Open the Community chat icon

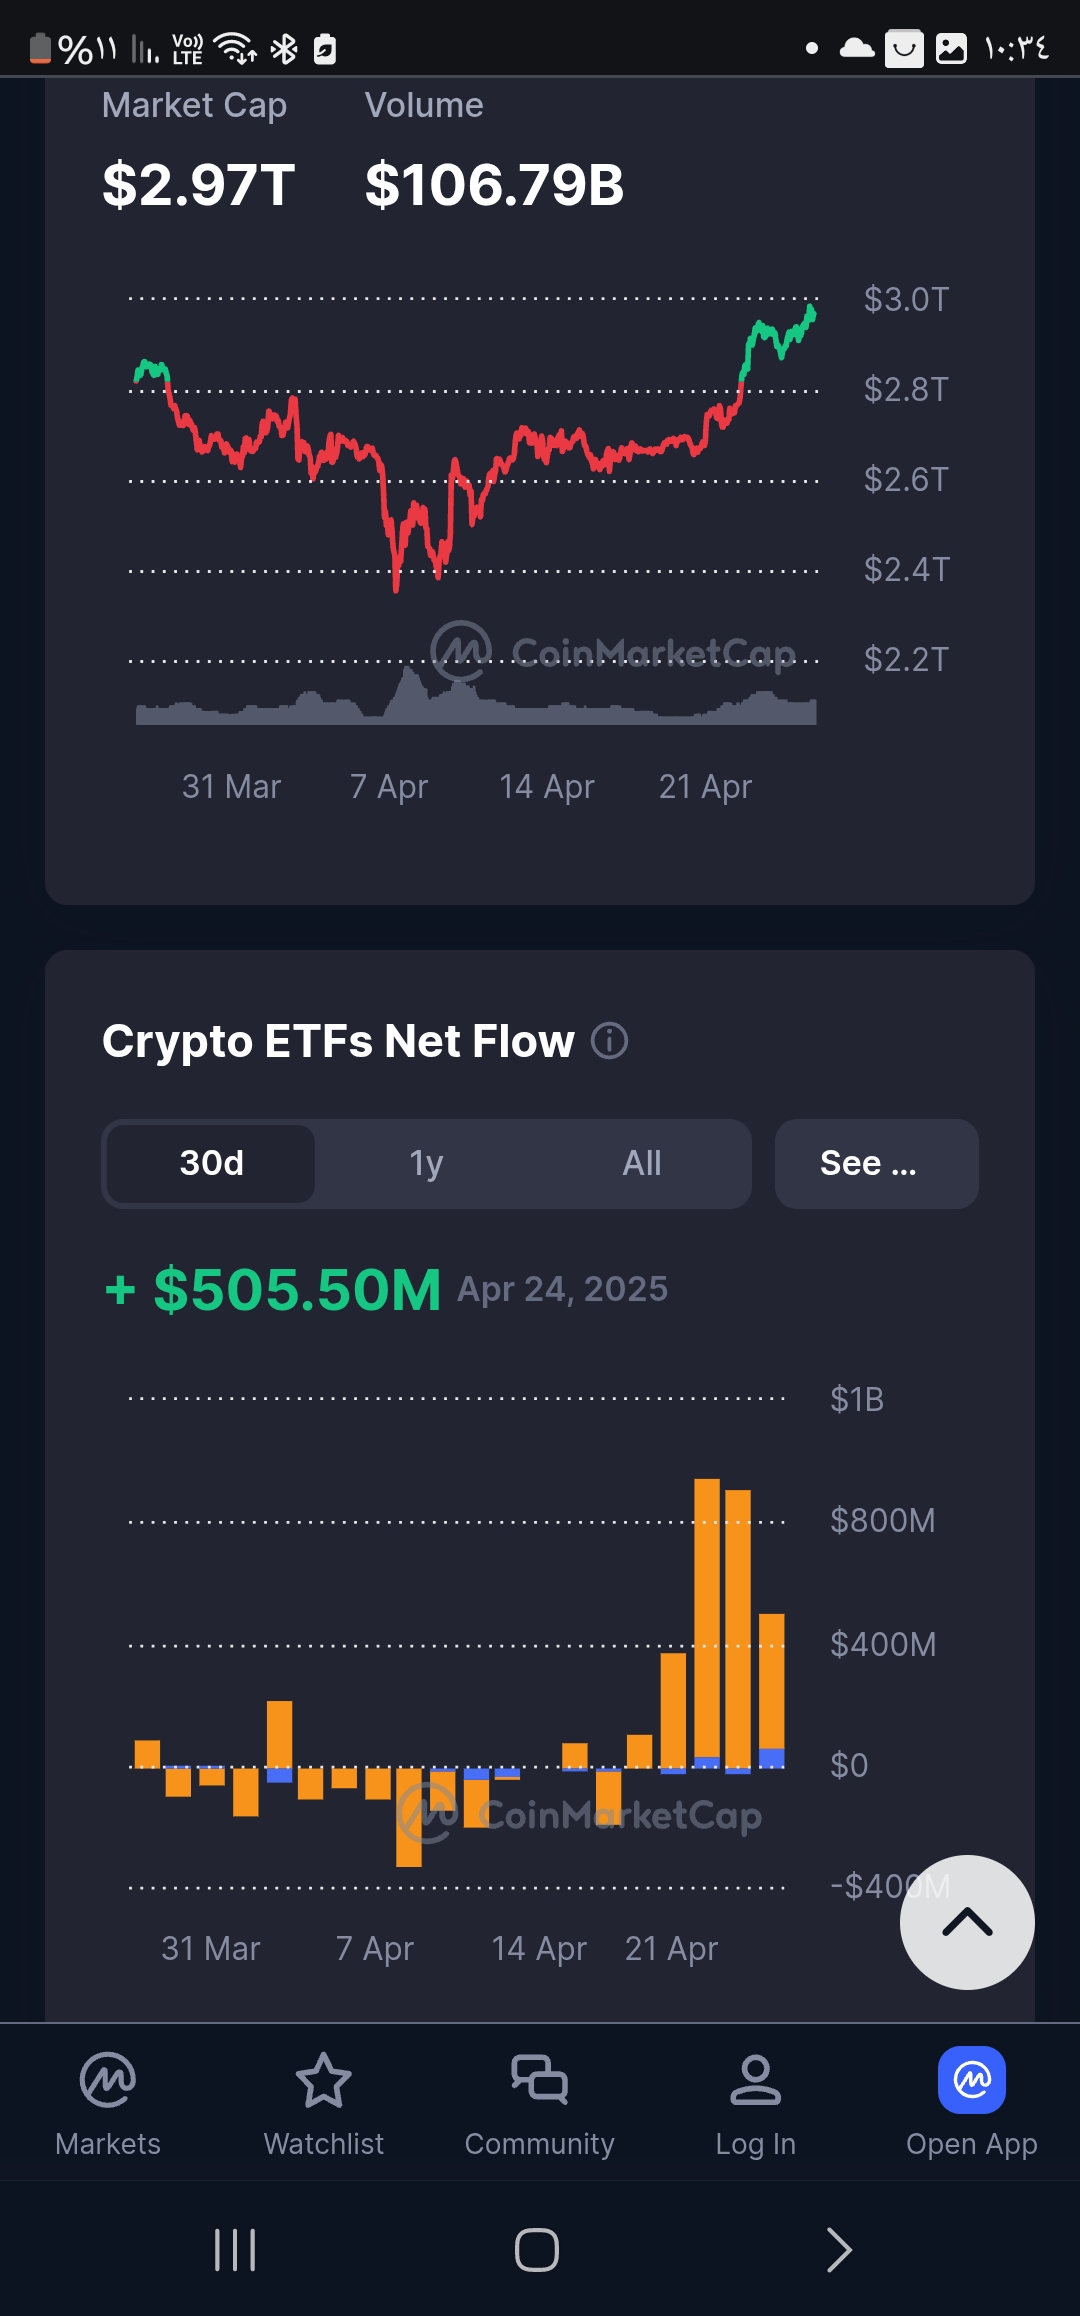pyautogui.click(x=540, y=2080)
